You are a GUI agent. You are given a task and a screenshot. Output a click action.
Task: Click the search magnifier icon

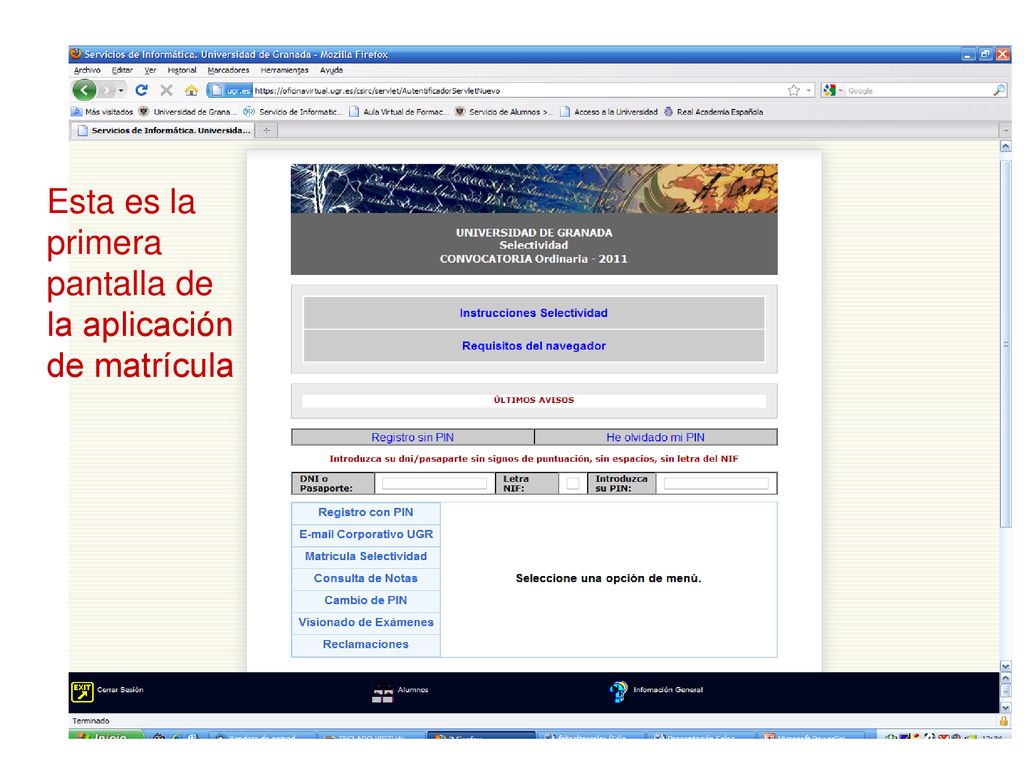click(999, 91)
